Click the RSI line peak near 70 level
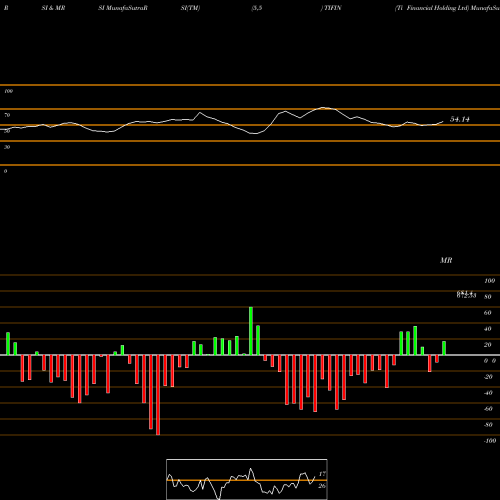This screenshot has width=500, height=500. click(x=323, y=108)
